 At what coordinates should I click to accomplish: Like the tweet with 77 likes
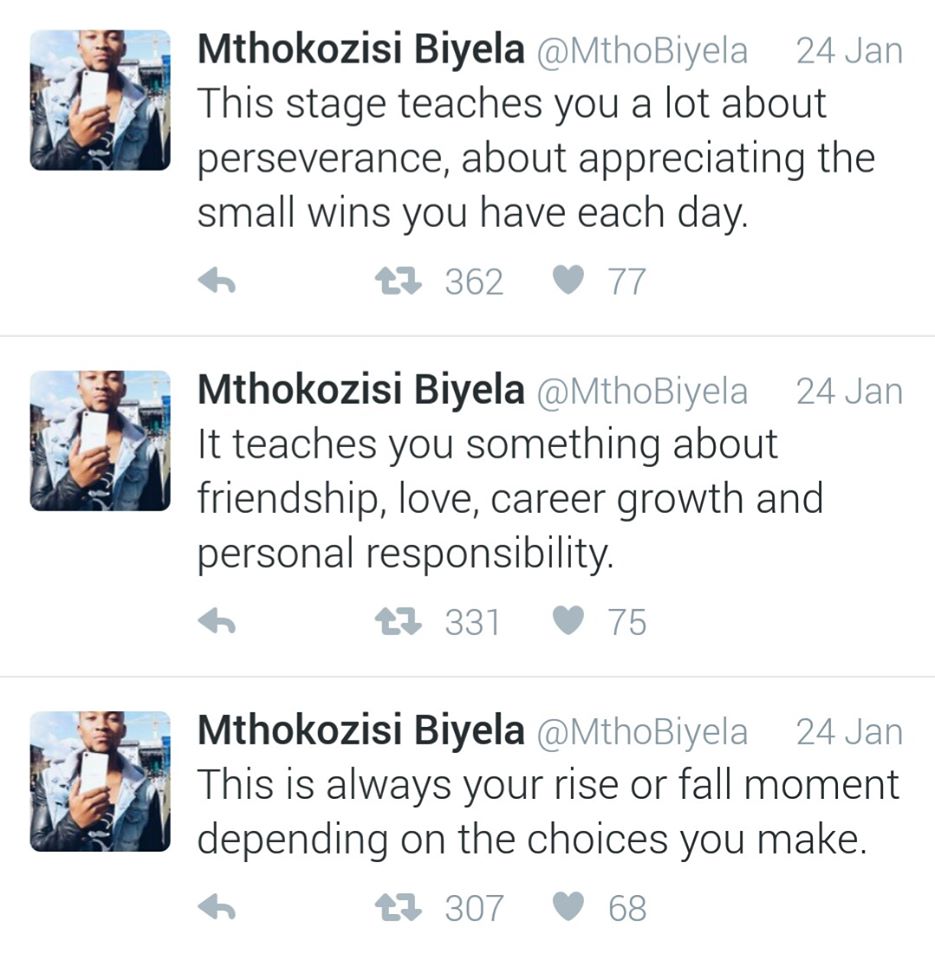(x=568, y=281)
